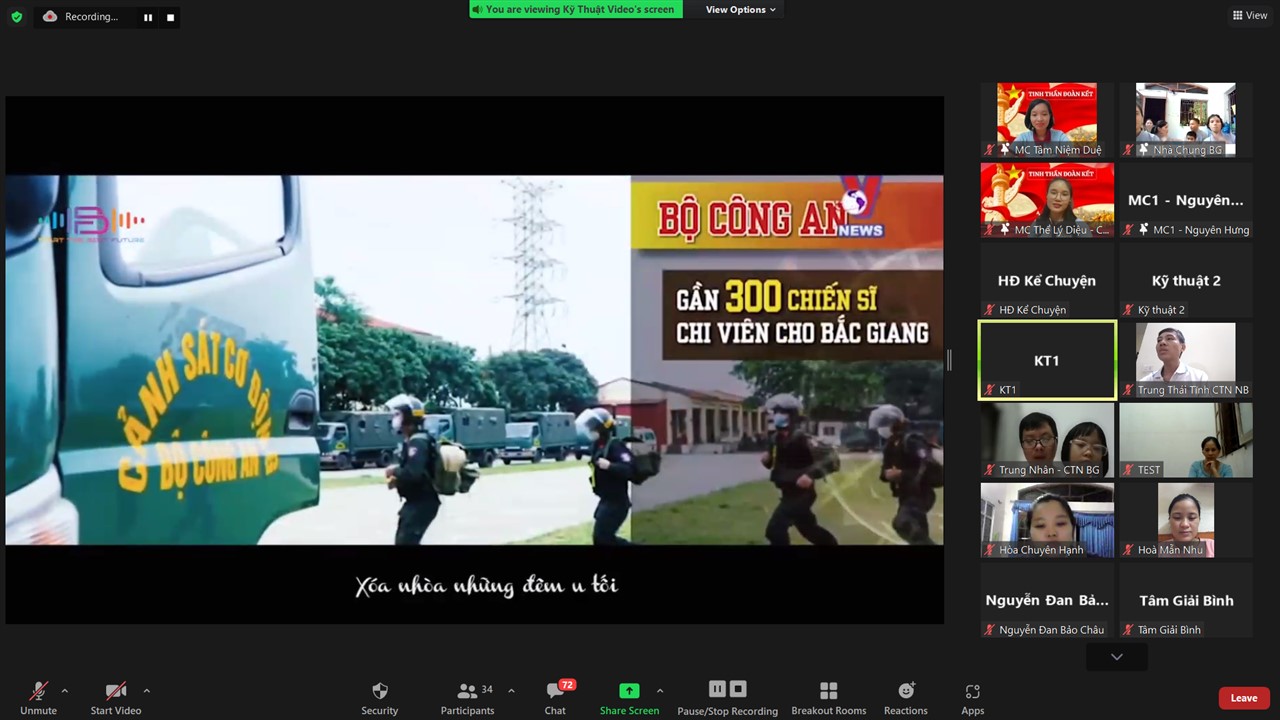Click the large 'Tâm Giải Bình' tile name
The image size is (1280, 720).
pos(1186,600)
